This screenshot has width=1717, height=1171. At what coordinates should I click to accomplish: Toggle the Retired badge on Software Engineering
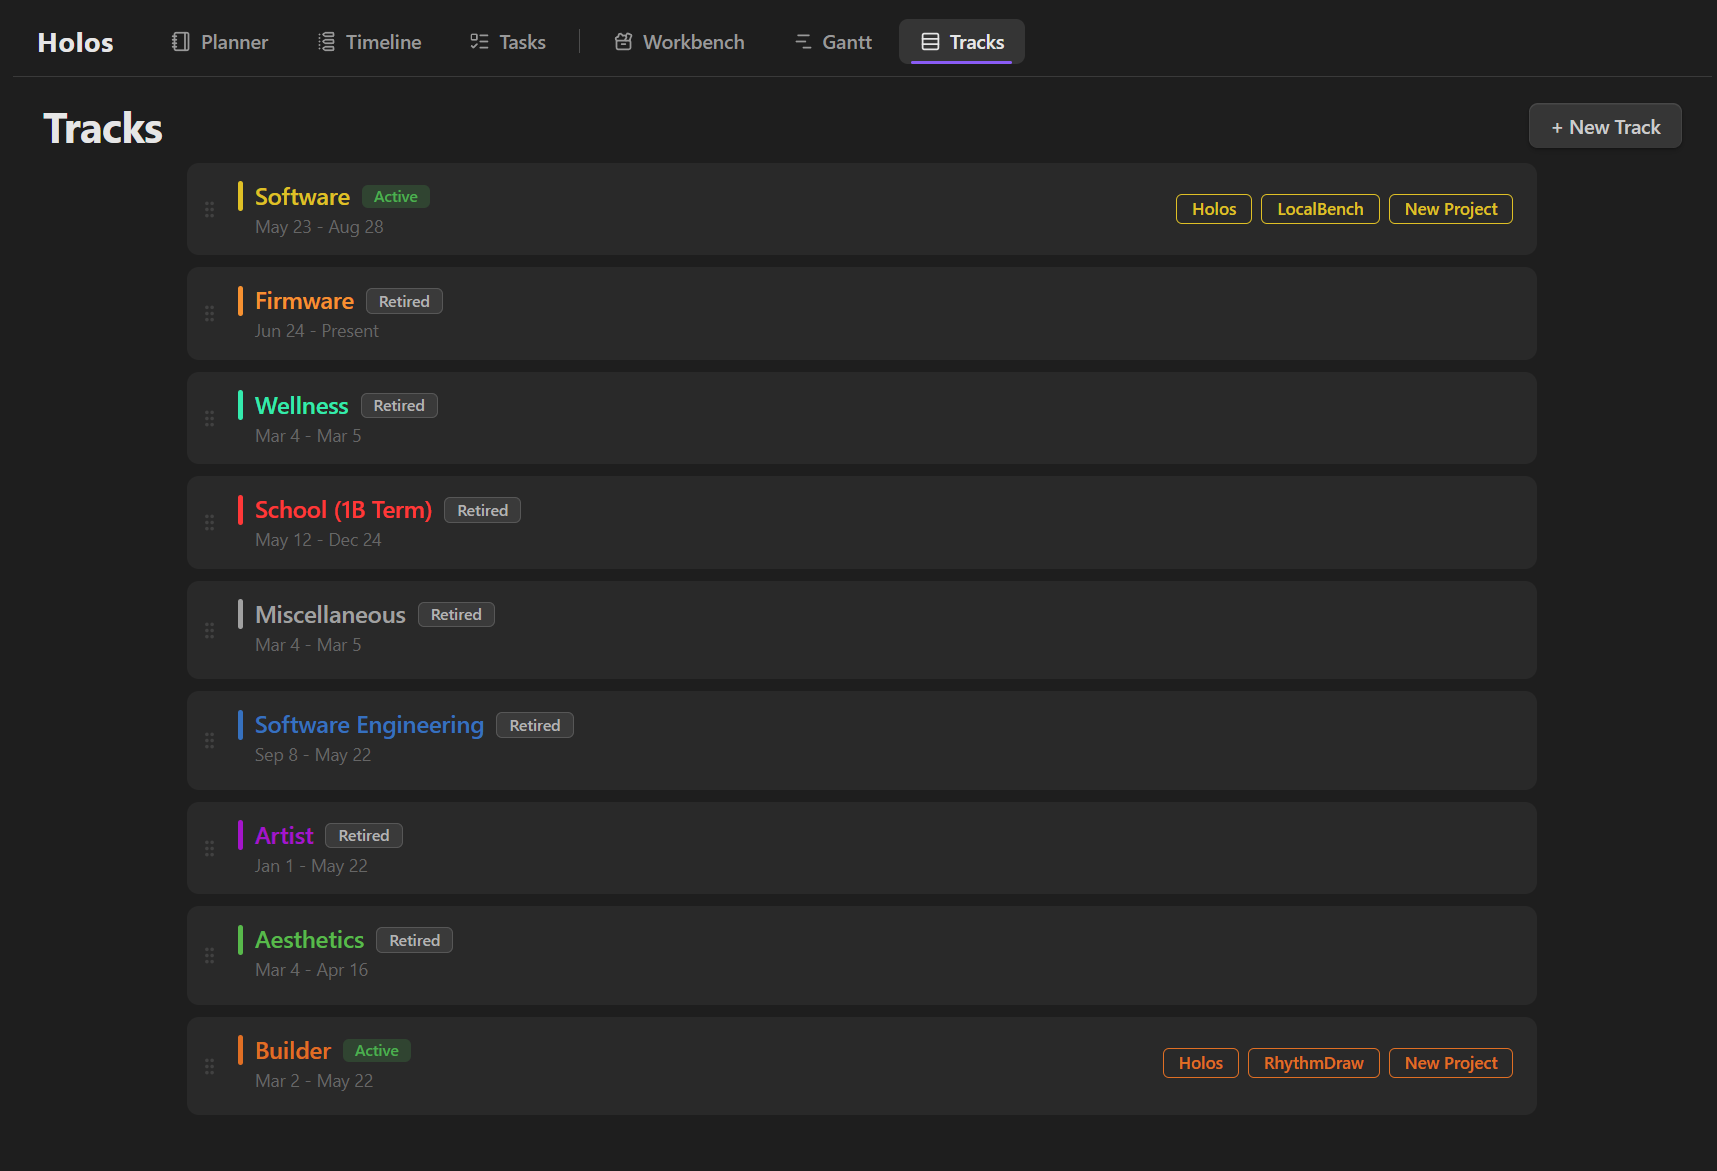pyautogui.click(x=535, y=725)
